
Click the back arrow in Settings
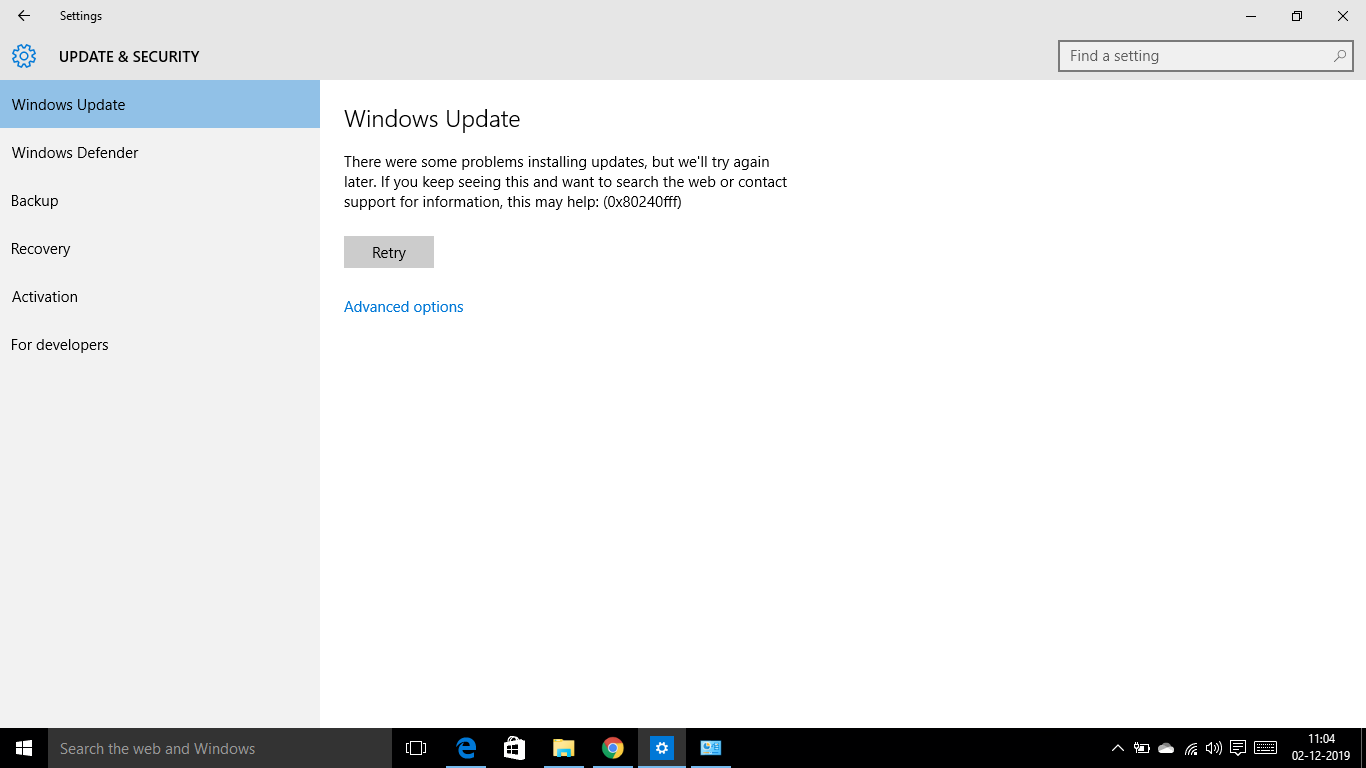point(24,16)
